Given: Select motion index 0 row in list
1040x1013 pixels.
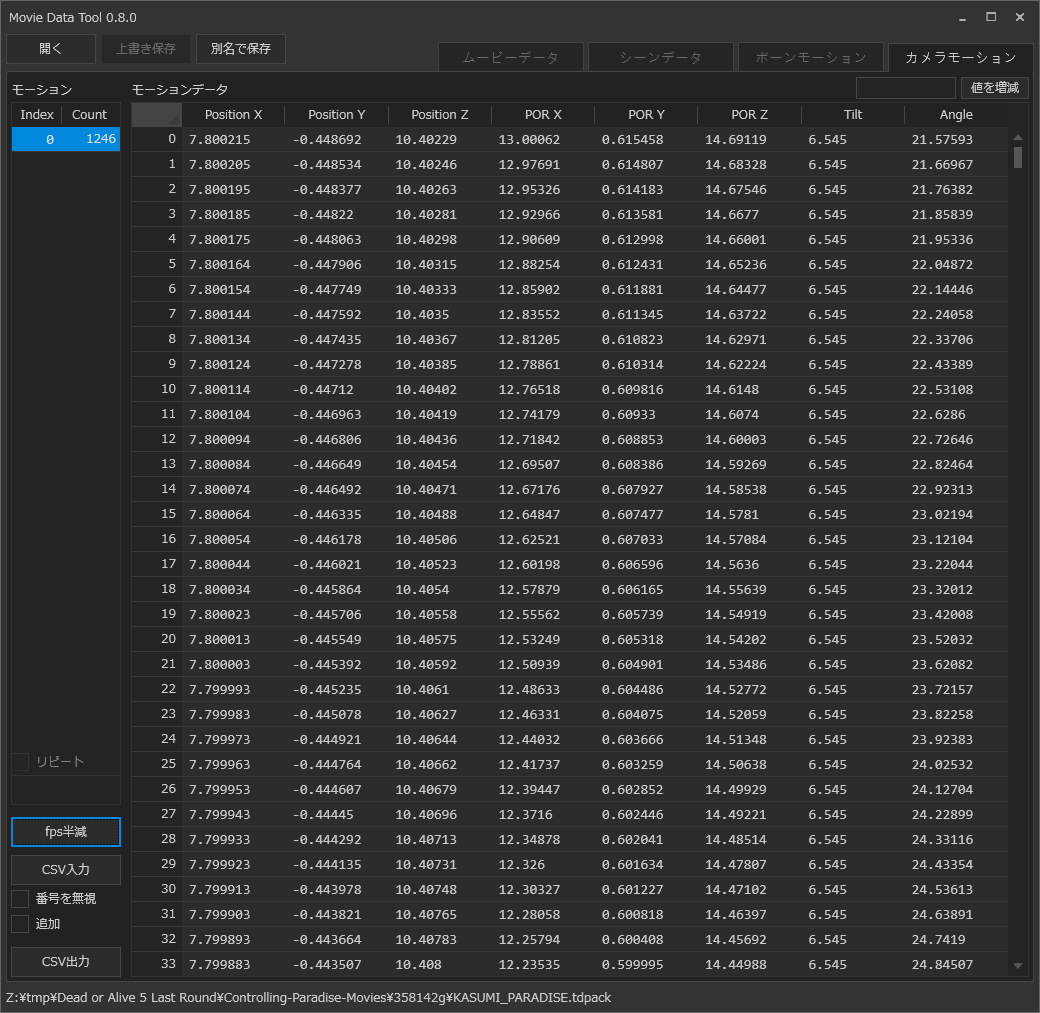Looking at the screenshot, I should point(66,140).
